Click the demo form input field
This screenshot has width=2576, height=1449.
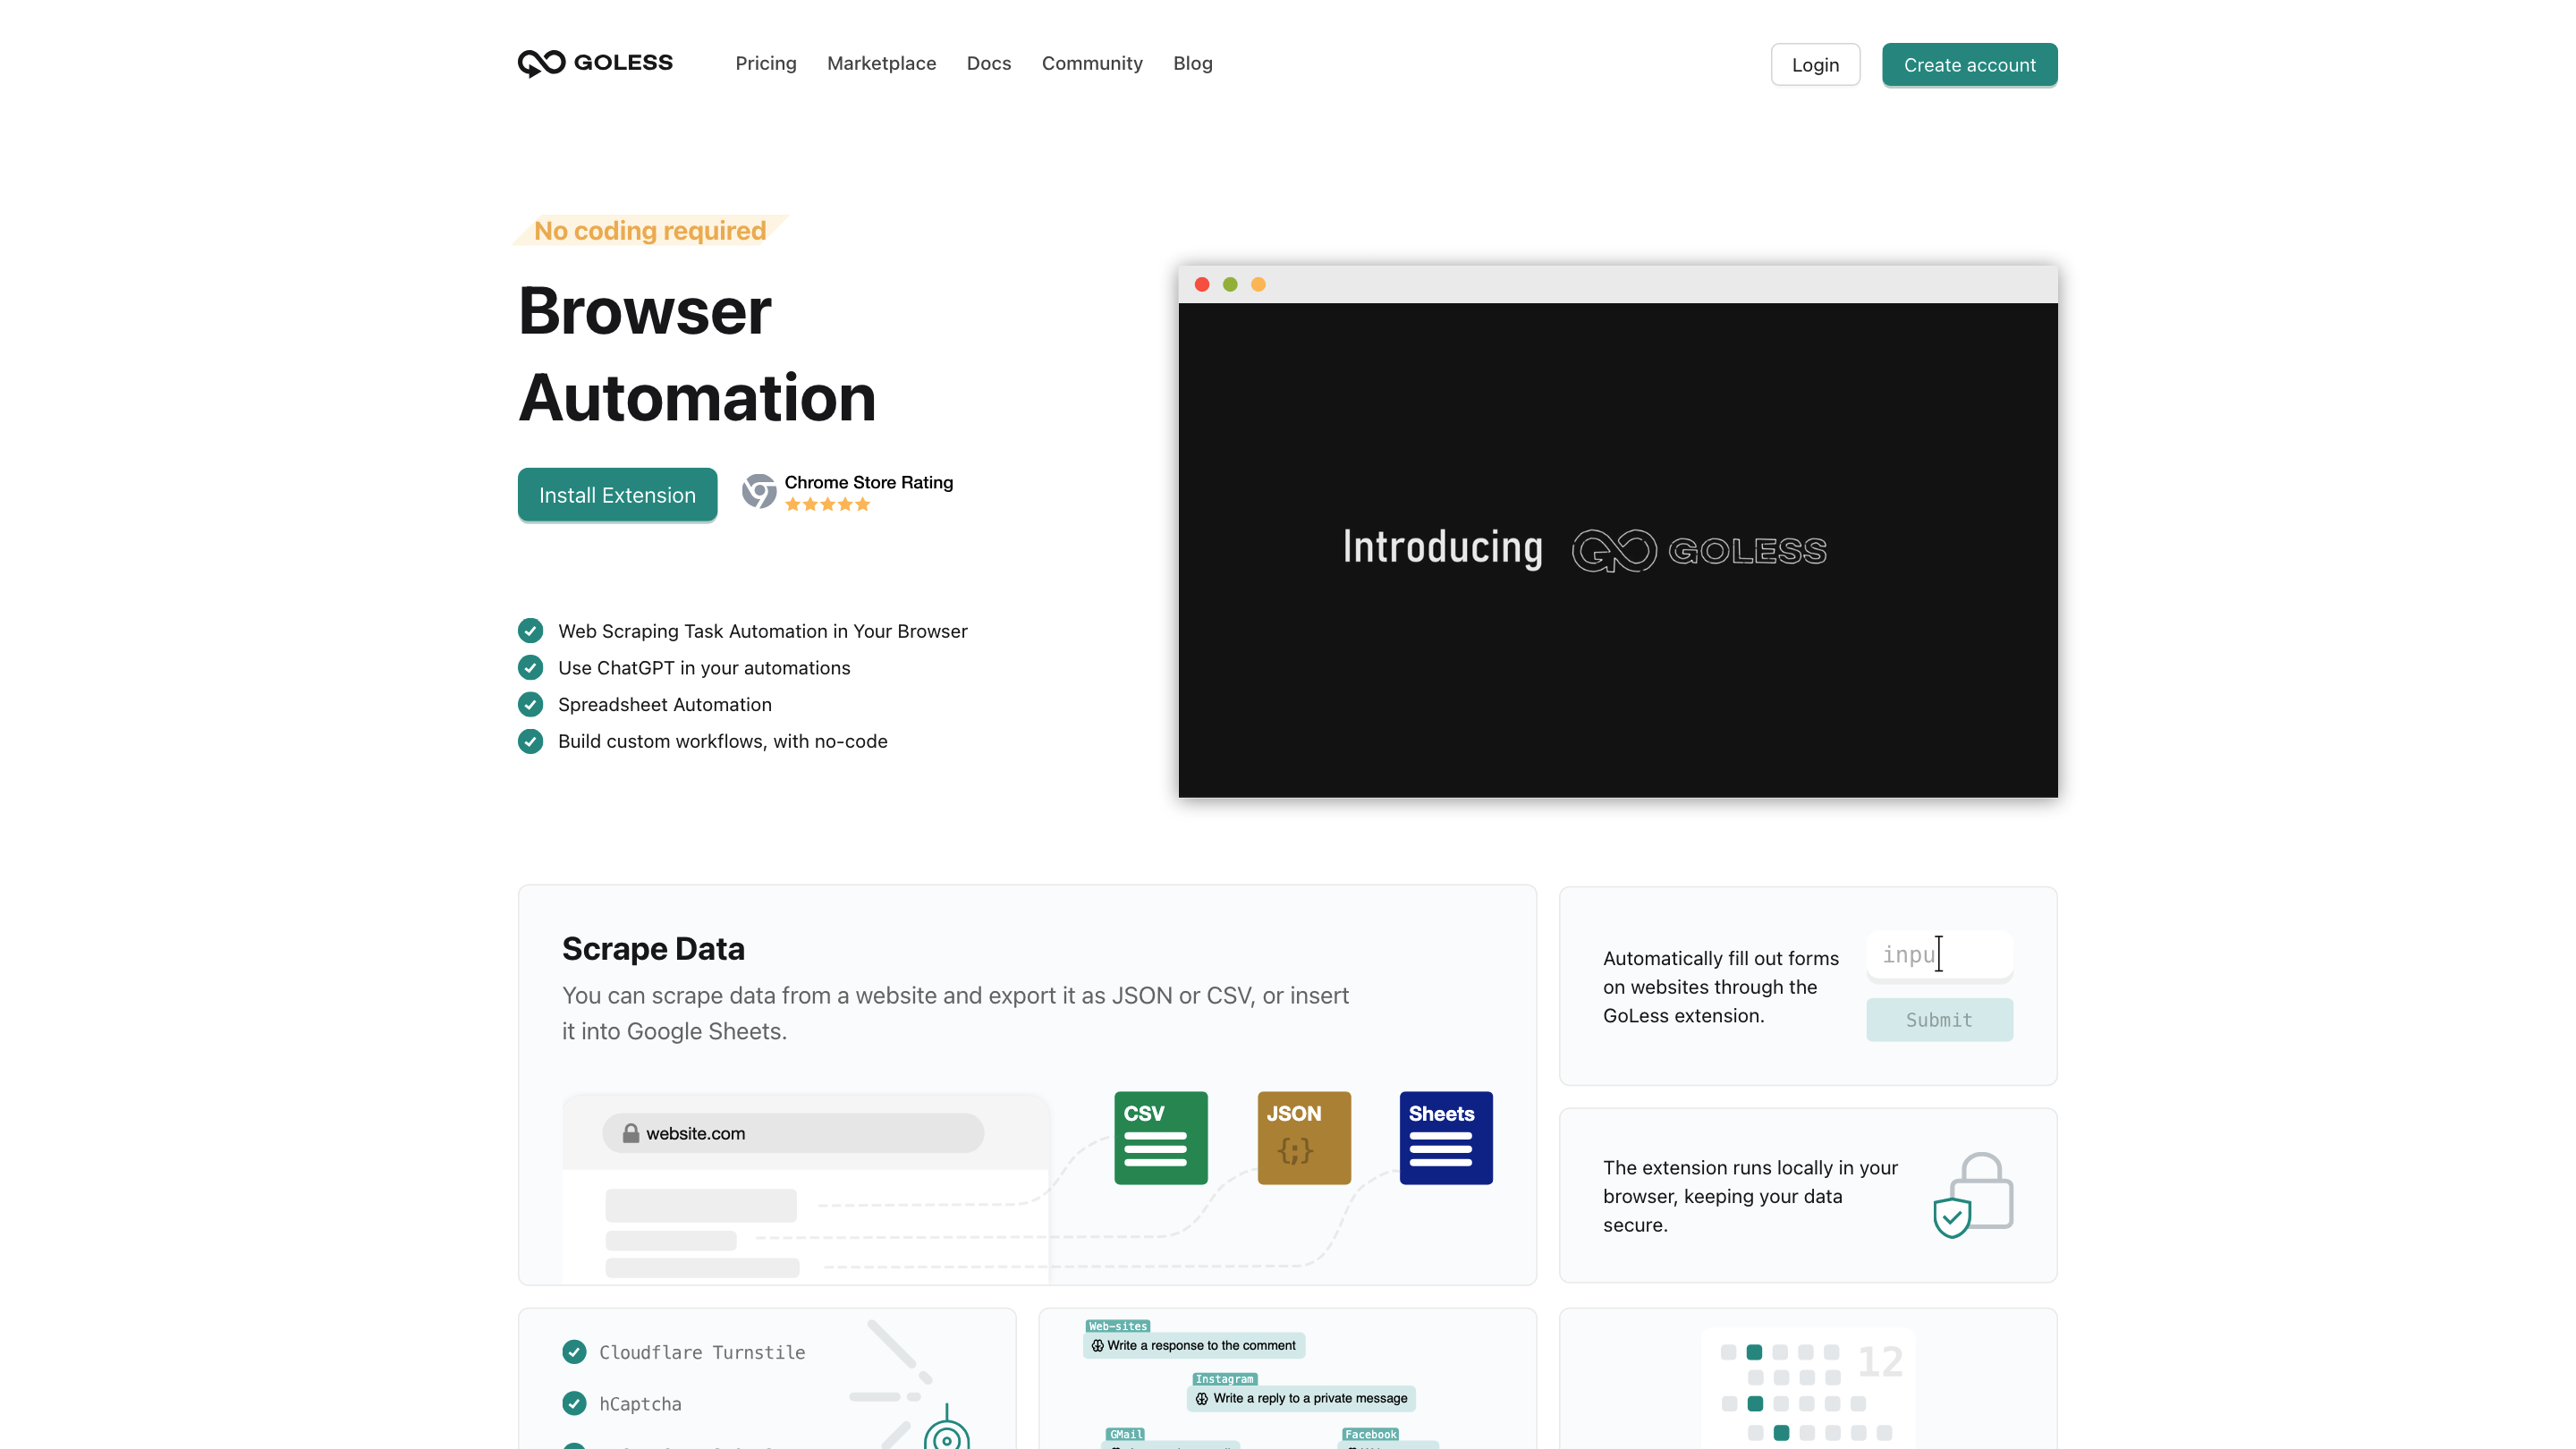click(x=1938, y=955)
